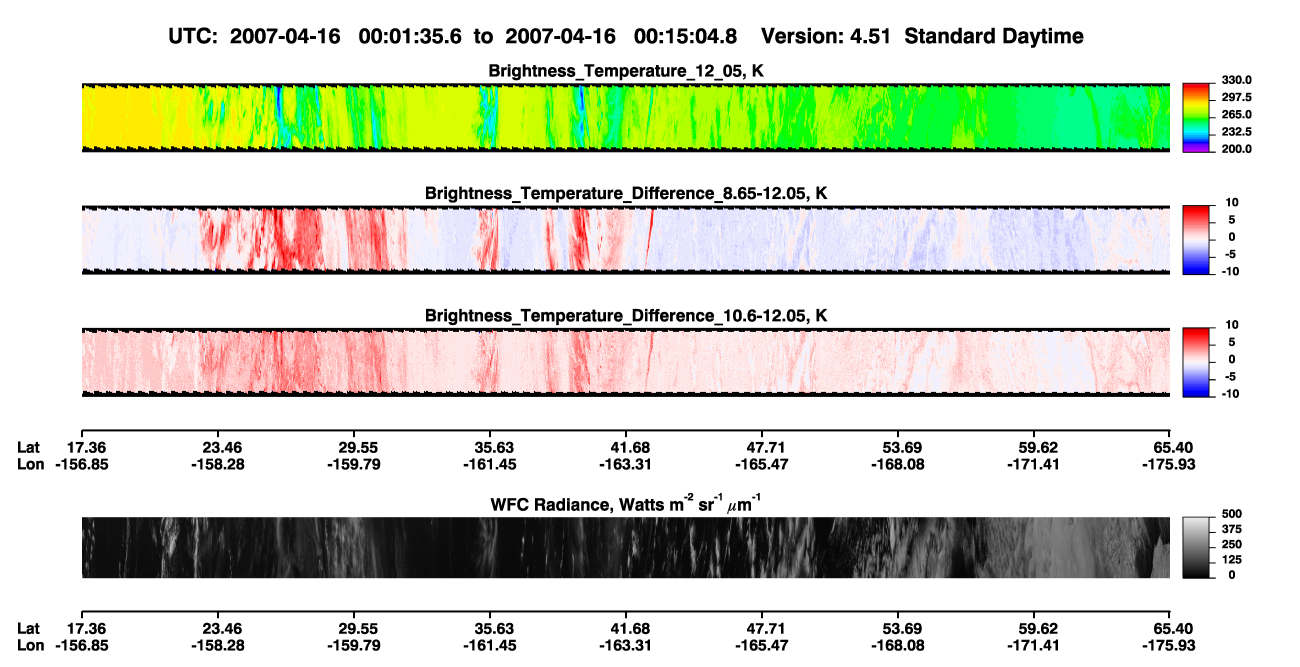Screen dimensions: 1300x667
Task: Select the Brightness_Temperature_12_05 image strip
Action: [x=625, y=117]
